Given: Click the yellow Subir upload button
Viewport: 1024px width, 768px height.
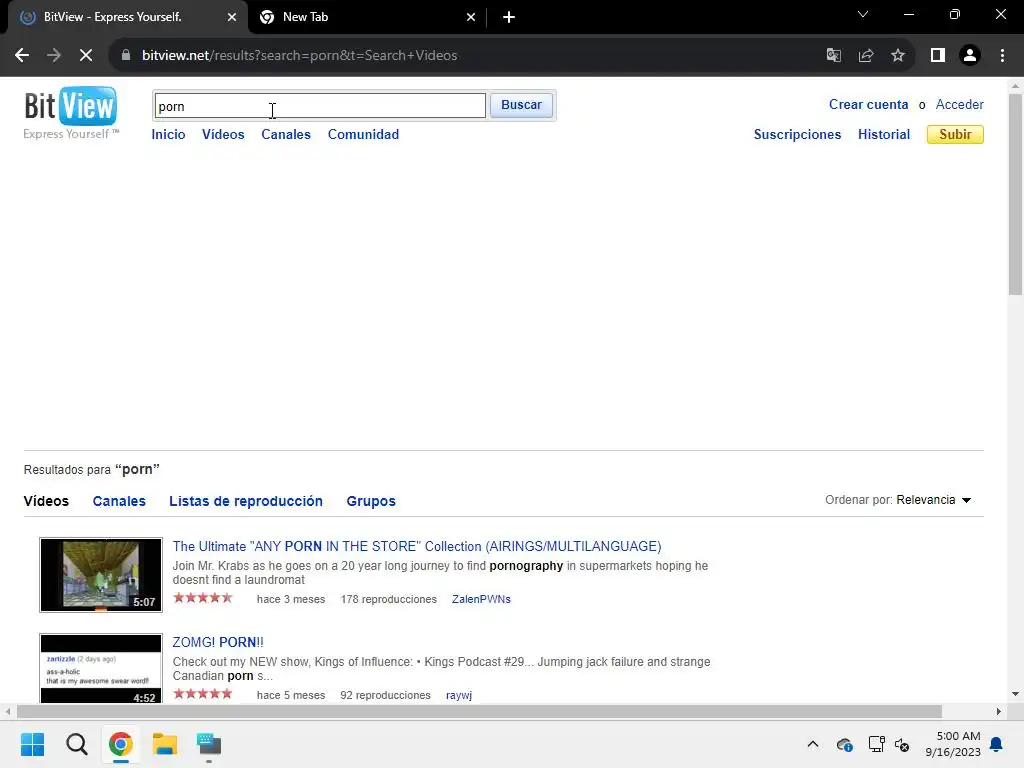Looking at the screenshot, I should [x=955, y=135].
